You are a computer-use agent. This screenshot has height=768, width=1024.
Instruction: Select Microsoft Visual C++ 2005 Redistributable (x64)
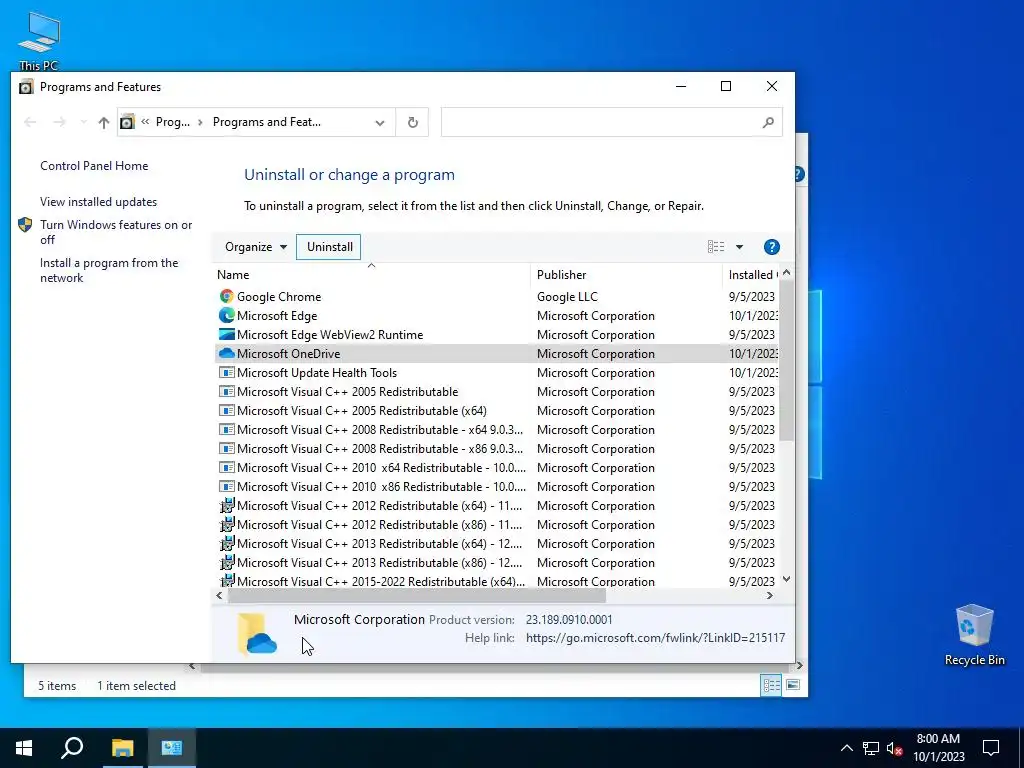[x=498, y=411]
